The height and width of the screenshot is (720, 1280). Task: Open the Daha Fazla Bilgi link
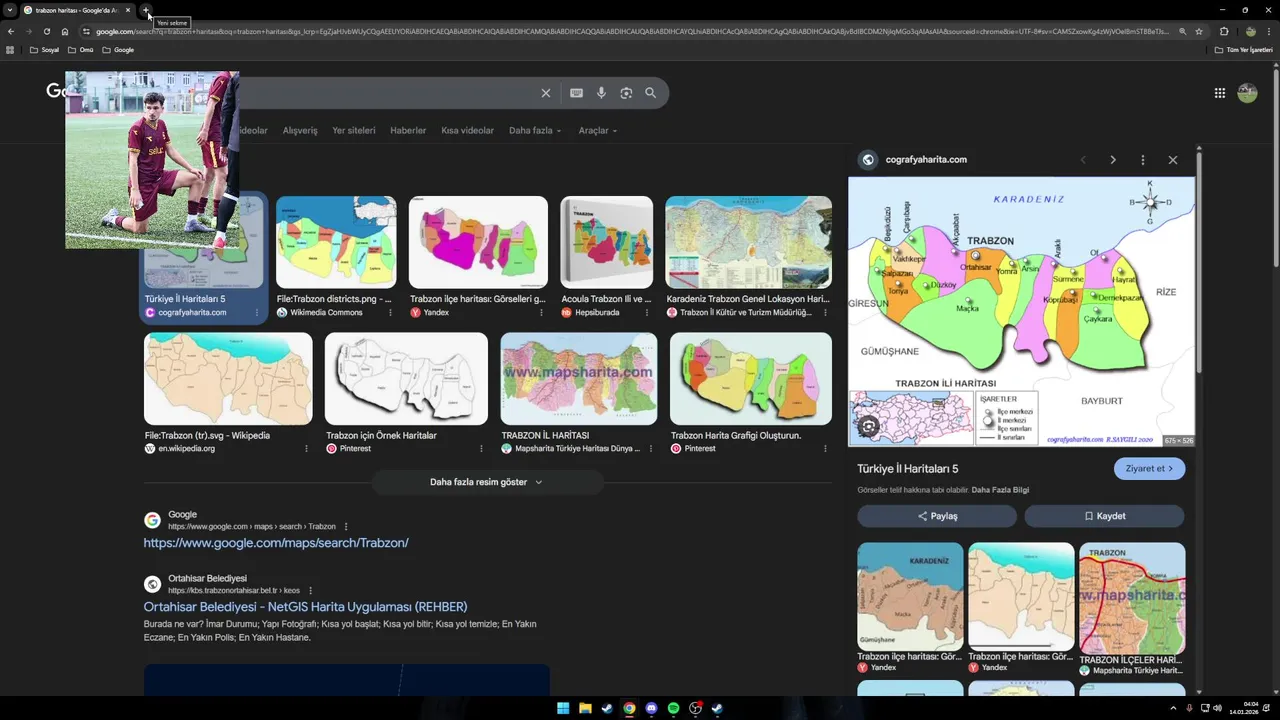1000,490
